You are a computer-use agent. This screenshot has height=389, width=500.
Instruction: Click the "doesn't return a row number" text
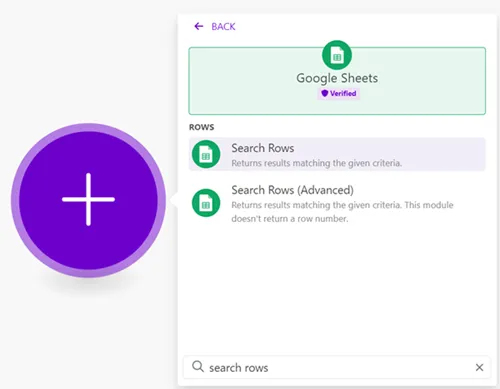coord(290,219)
